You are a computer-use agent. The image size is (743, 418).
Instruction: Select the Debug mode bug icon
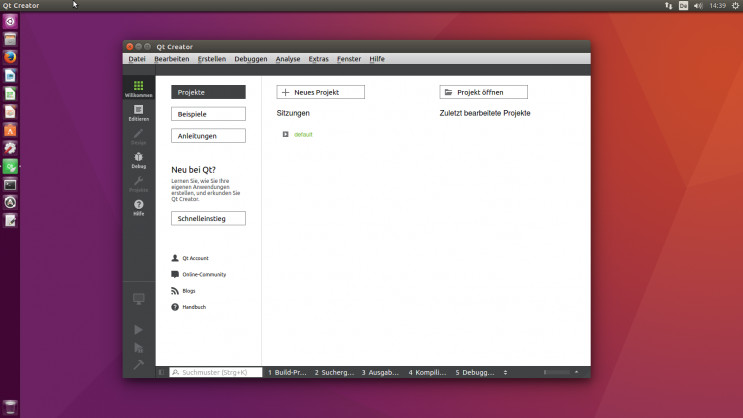[138, 160]
